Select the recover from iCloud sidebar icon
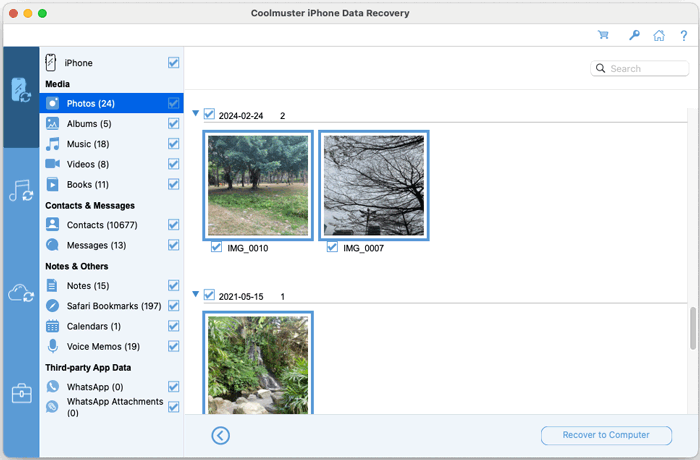 point(21,293)
